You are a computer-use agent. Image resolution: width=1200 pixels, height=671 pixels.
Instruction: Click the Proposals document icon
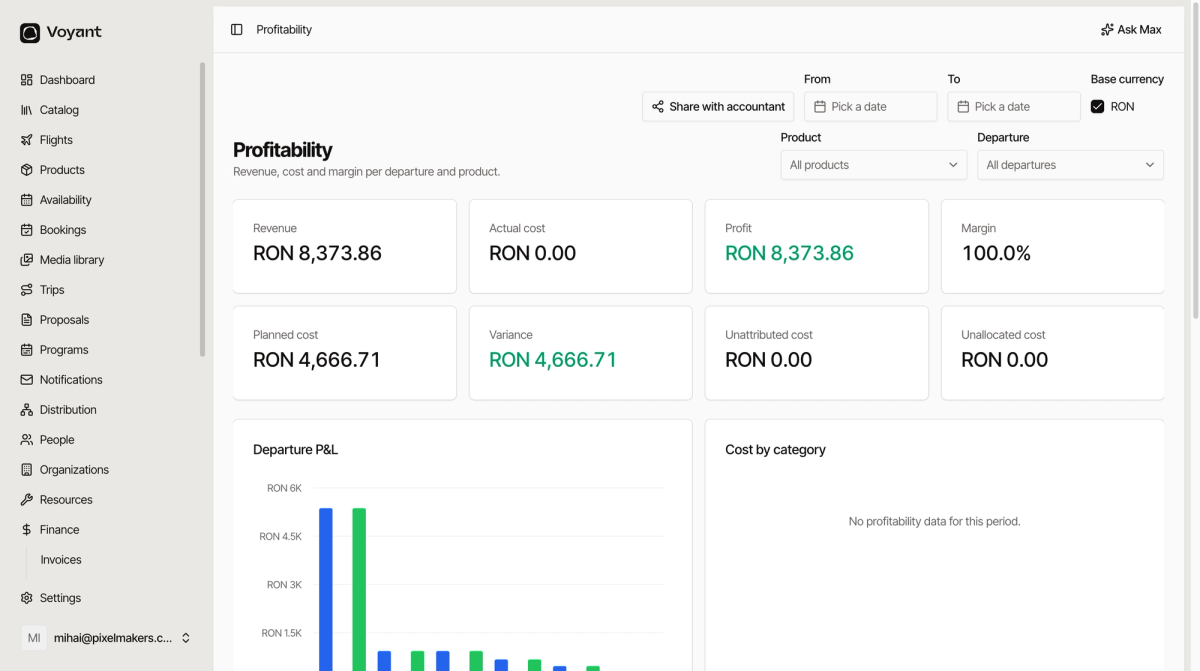tap(27, 320)
